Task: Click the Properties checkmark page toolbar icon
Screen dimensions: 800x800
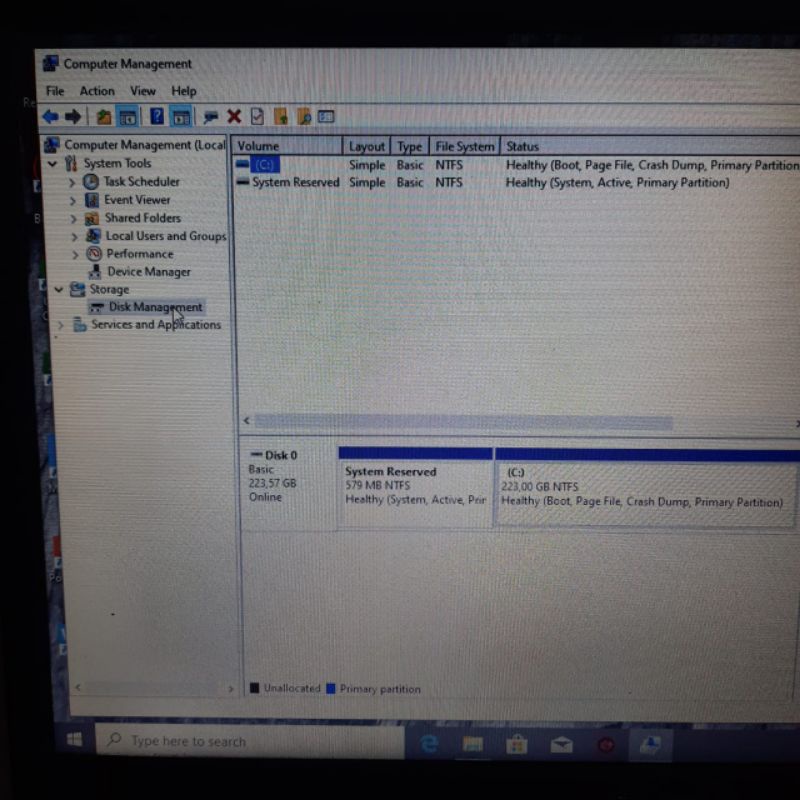Action: 257,117
